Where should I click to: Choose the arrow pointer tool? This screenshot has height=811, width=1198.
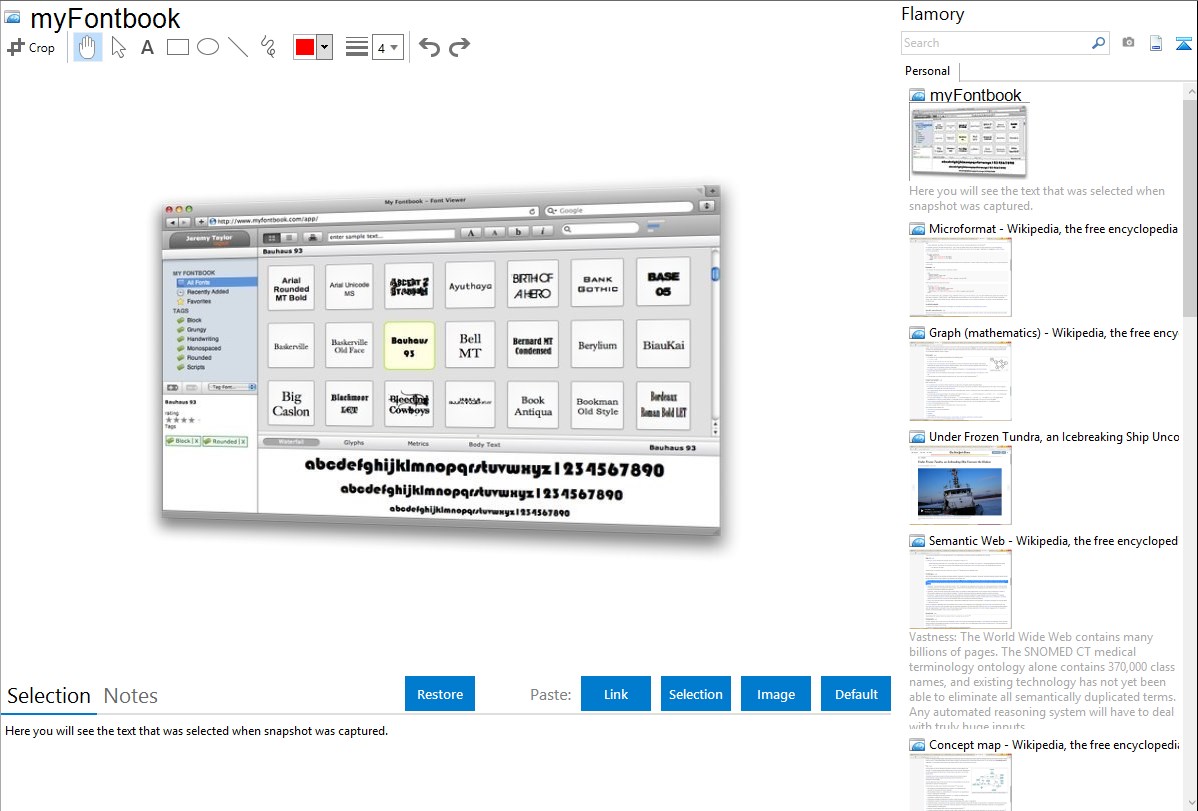coord(118,47)
